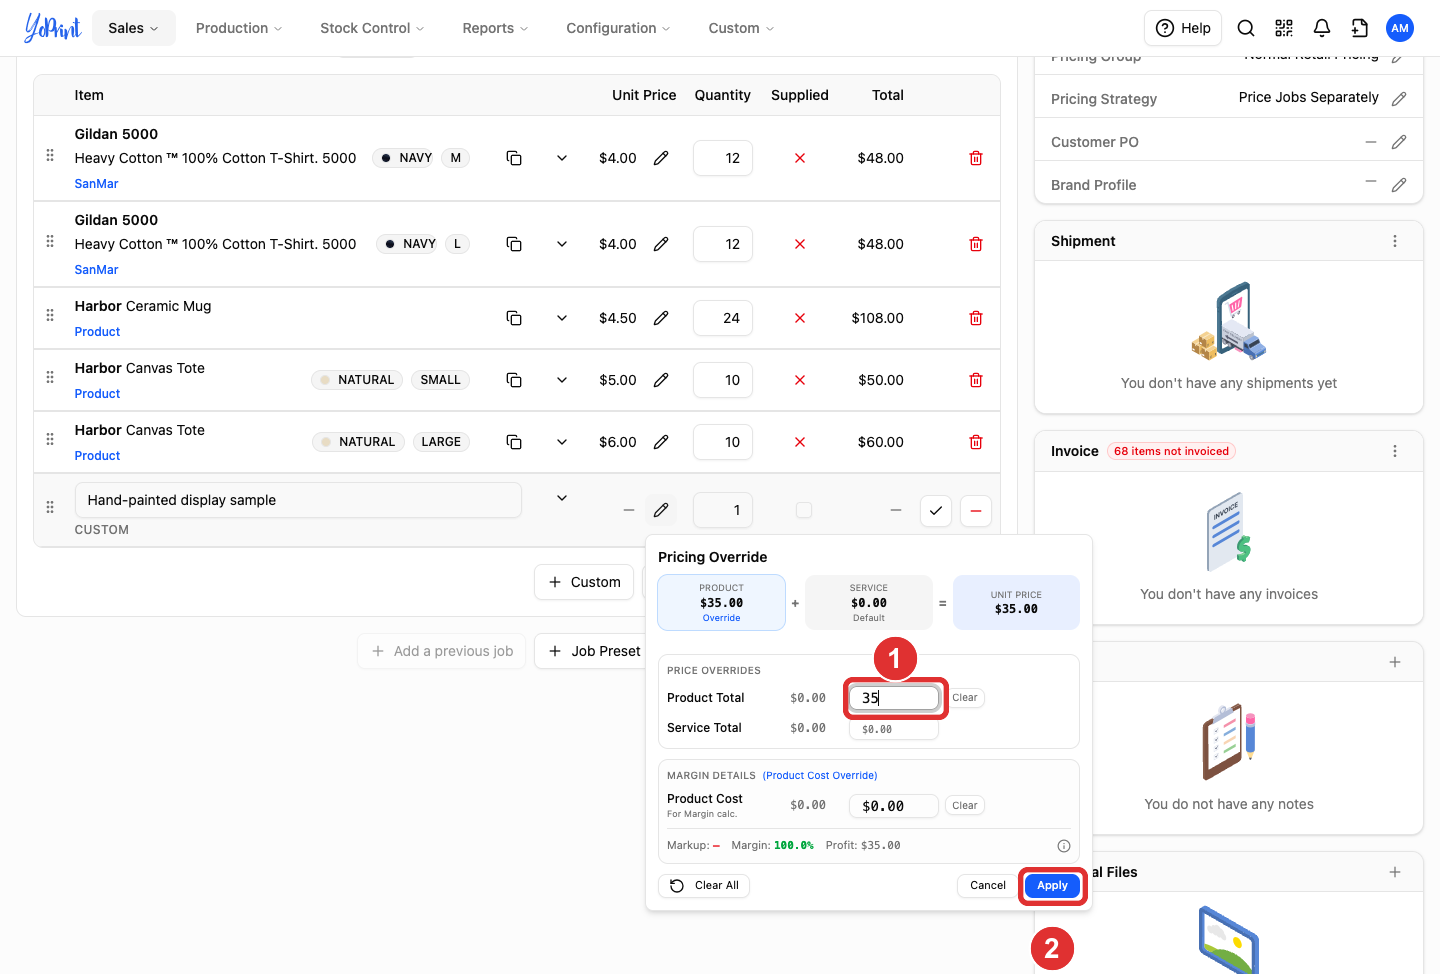Apply the pricing override

1052,886
